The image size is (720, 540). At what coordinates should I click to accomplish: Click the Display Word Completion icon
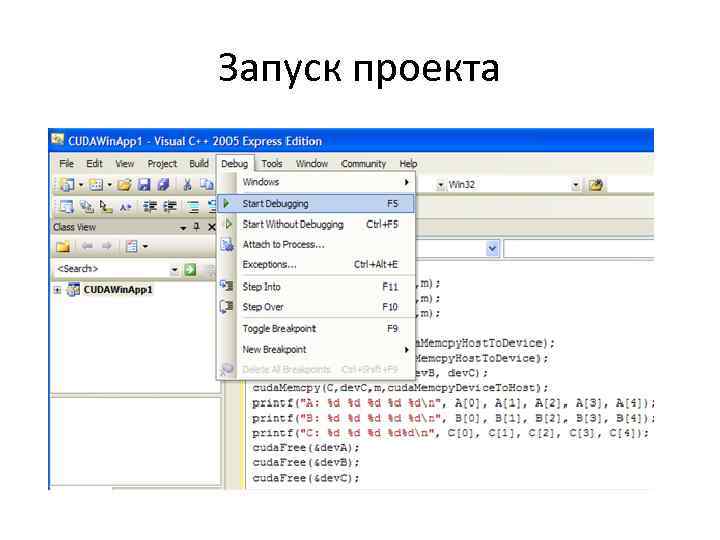point(125,207)
